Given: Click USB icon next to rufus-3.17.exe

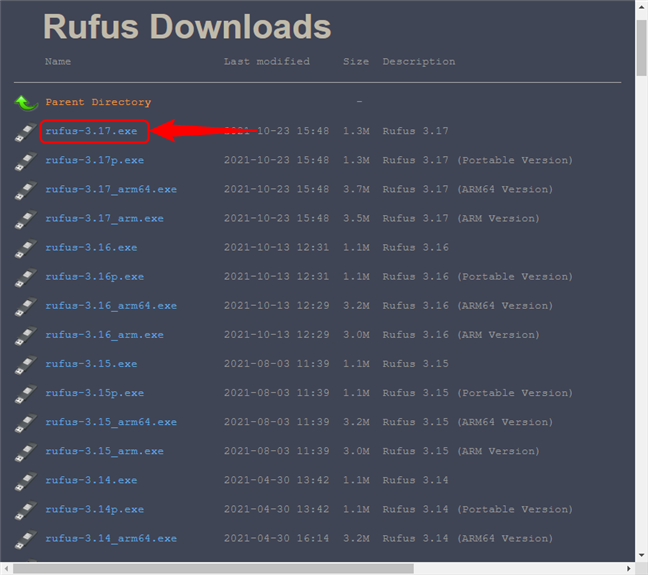Looking at the screenshot, I should pos(26,132).
